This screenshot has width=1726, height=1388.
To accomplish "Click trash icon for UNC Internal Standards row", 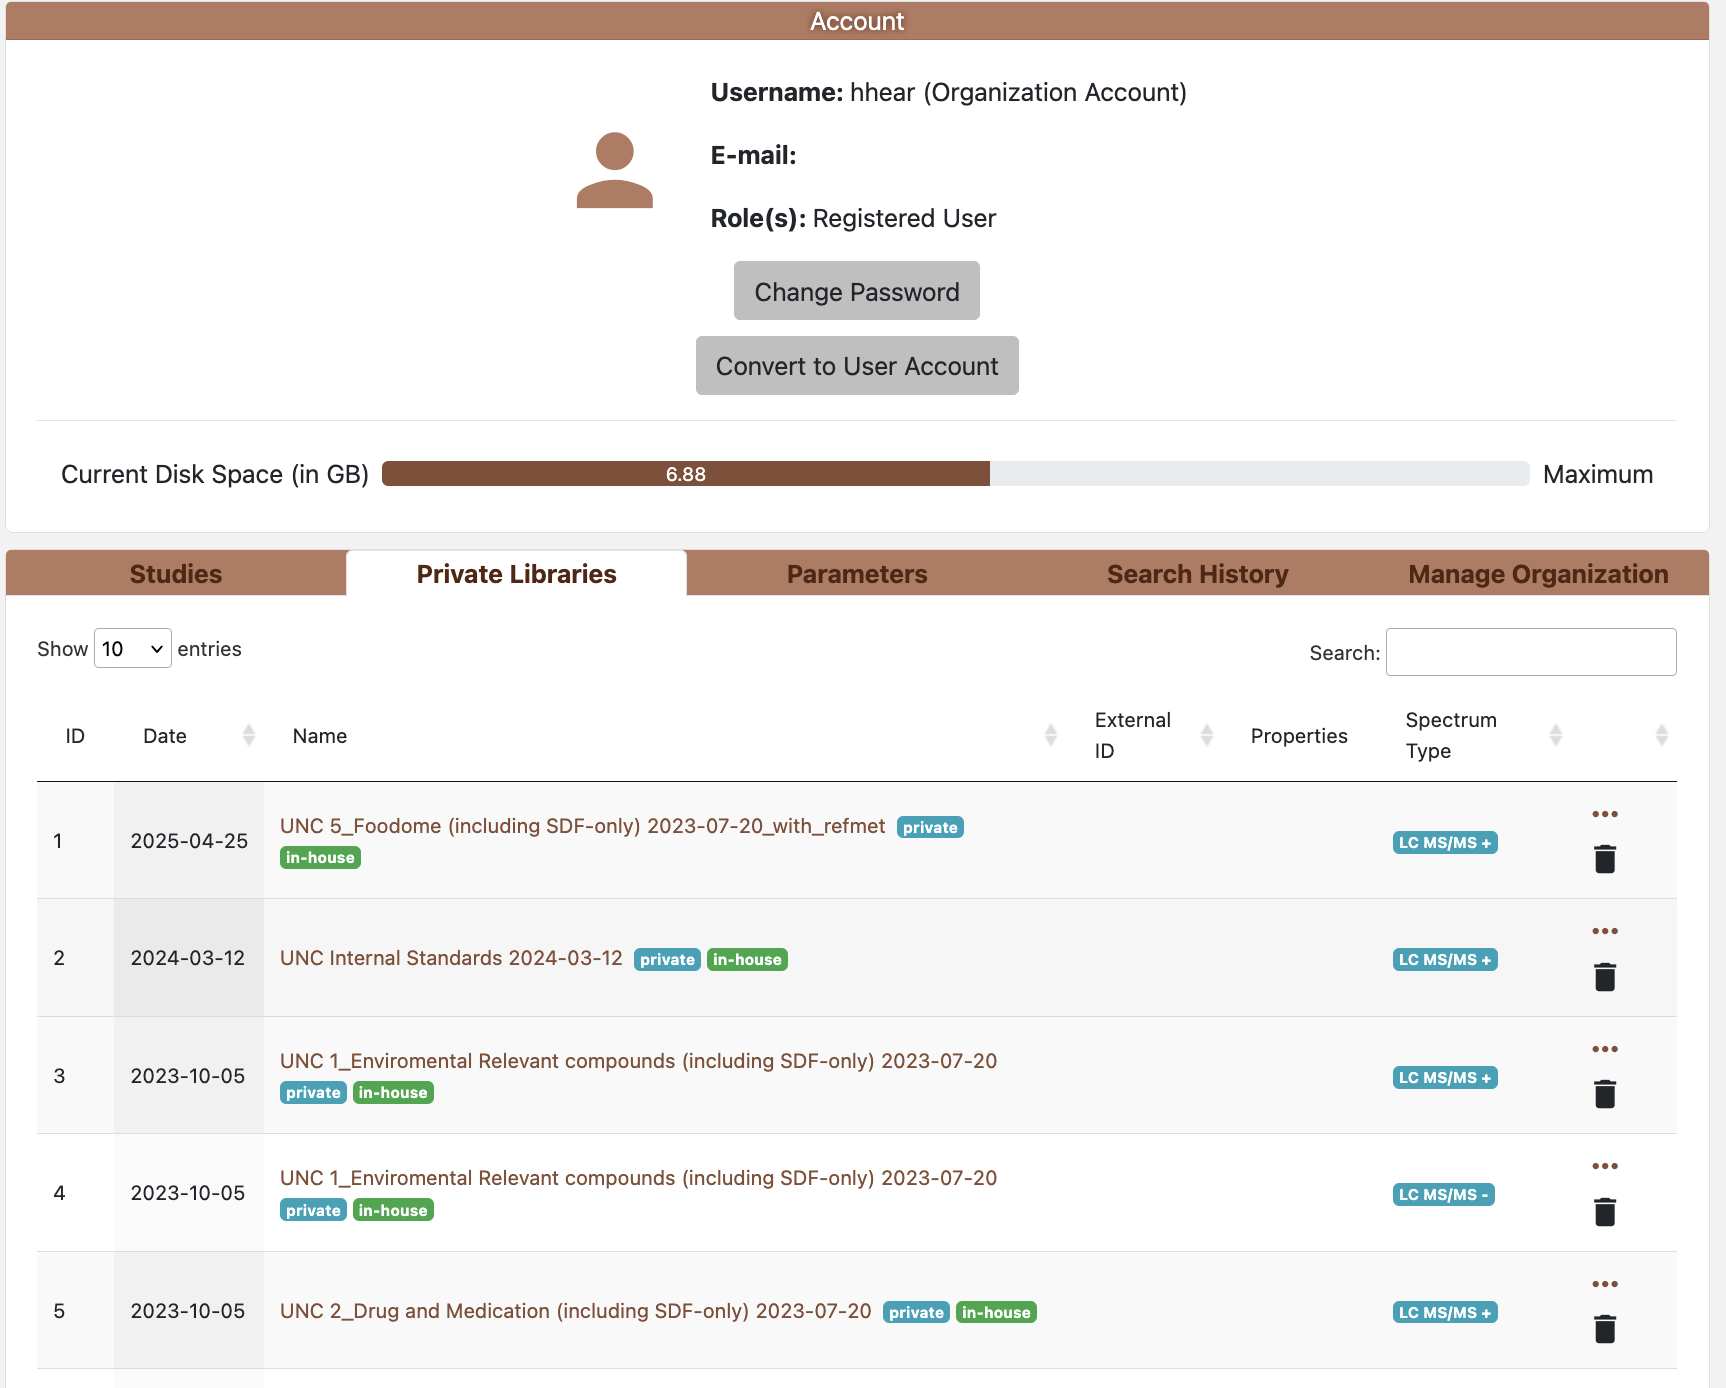I will click(x=1604, y=977).
